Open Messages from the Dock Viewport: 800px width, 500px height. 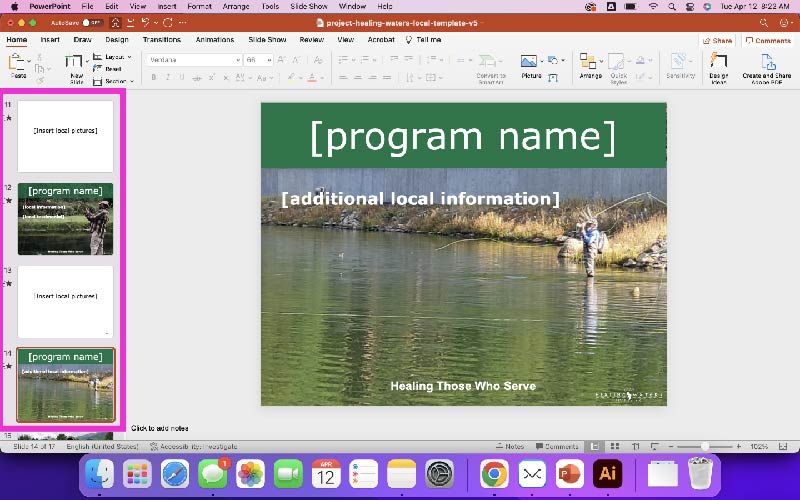tap(213, 473)
